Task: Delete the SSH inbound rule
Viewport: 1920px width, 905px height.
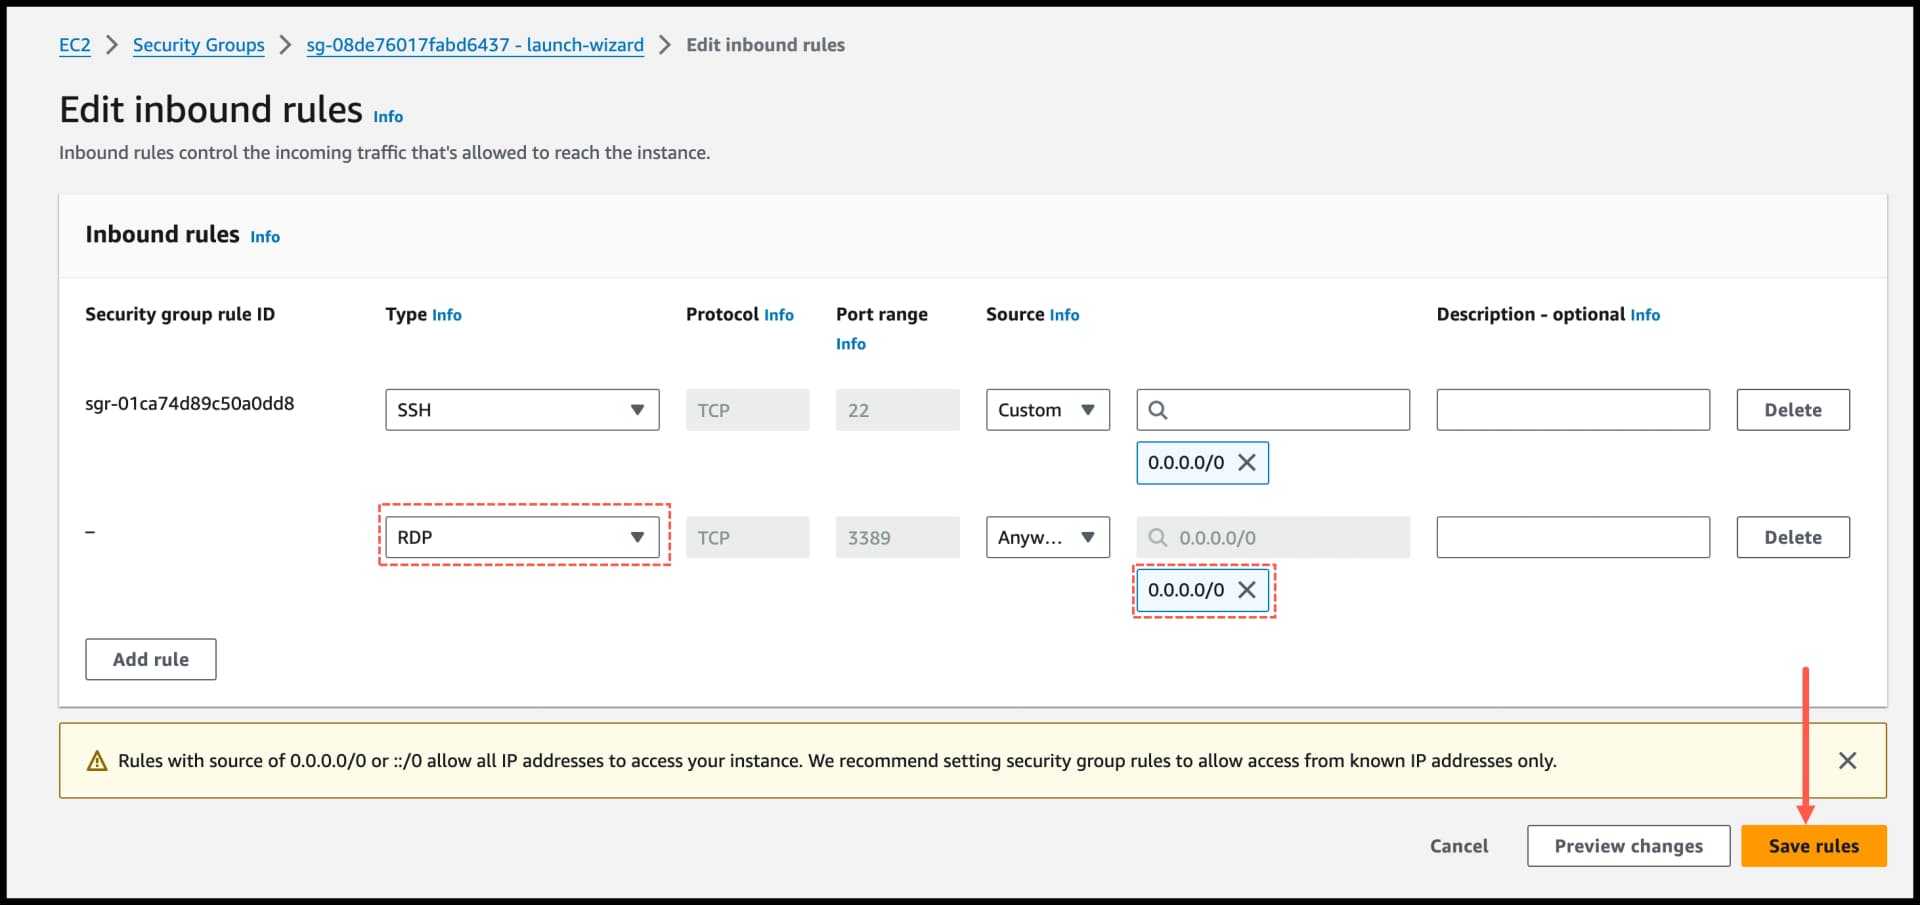Action: [x=1793, y=409]
